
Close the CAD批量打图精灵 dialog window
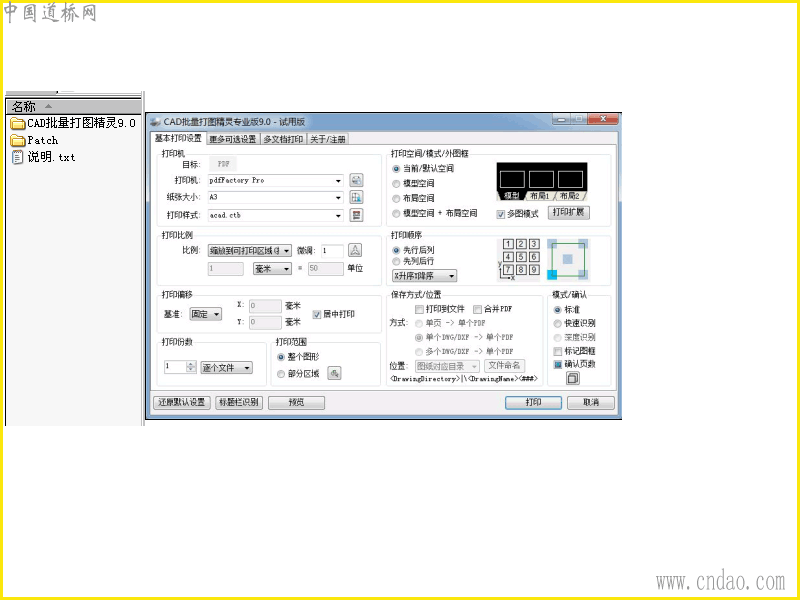pyautogui.click(x=603, y=119)
